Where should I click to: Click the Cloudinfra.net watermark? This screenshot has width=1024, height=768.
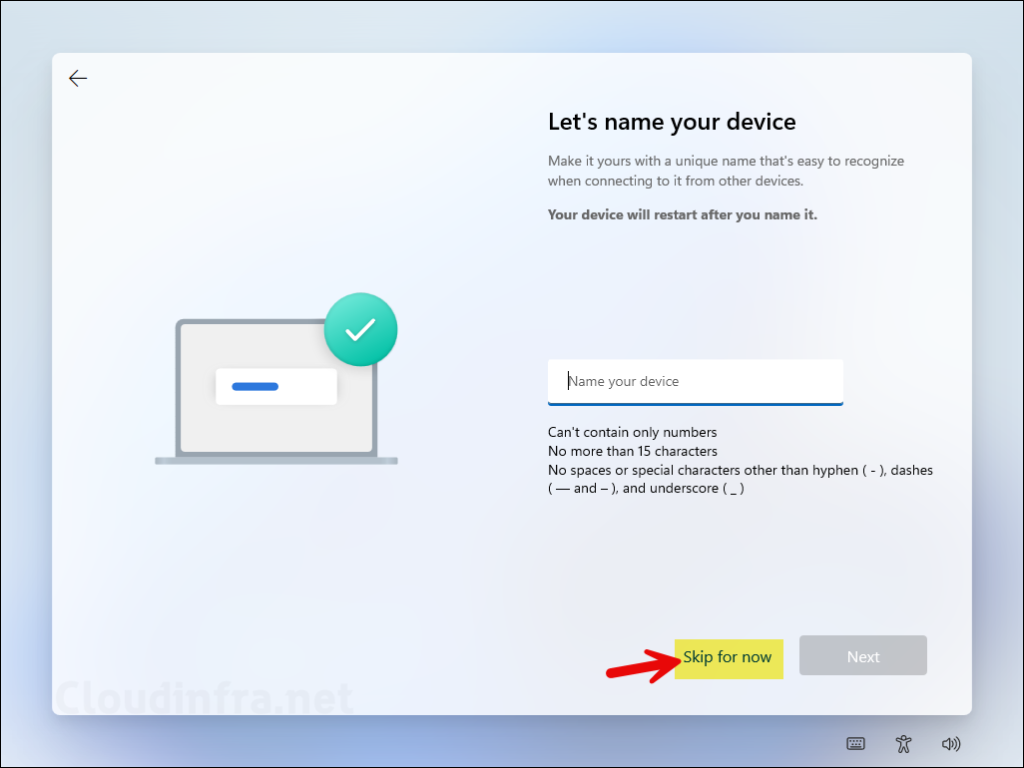tap(203, 697)
